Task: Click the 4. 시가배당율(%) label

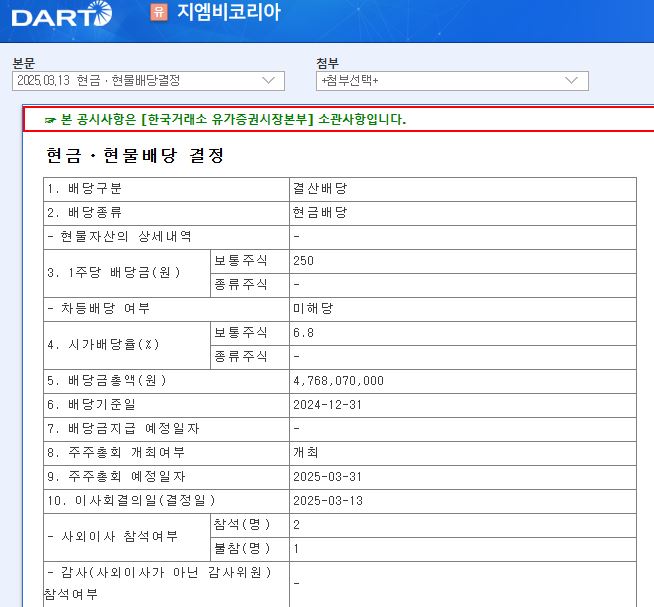Action: [x=103, y=345]
